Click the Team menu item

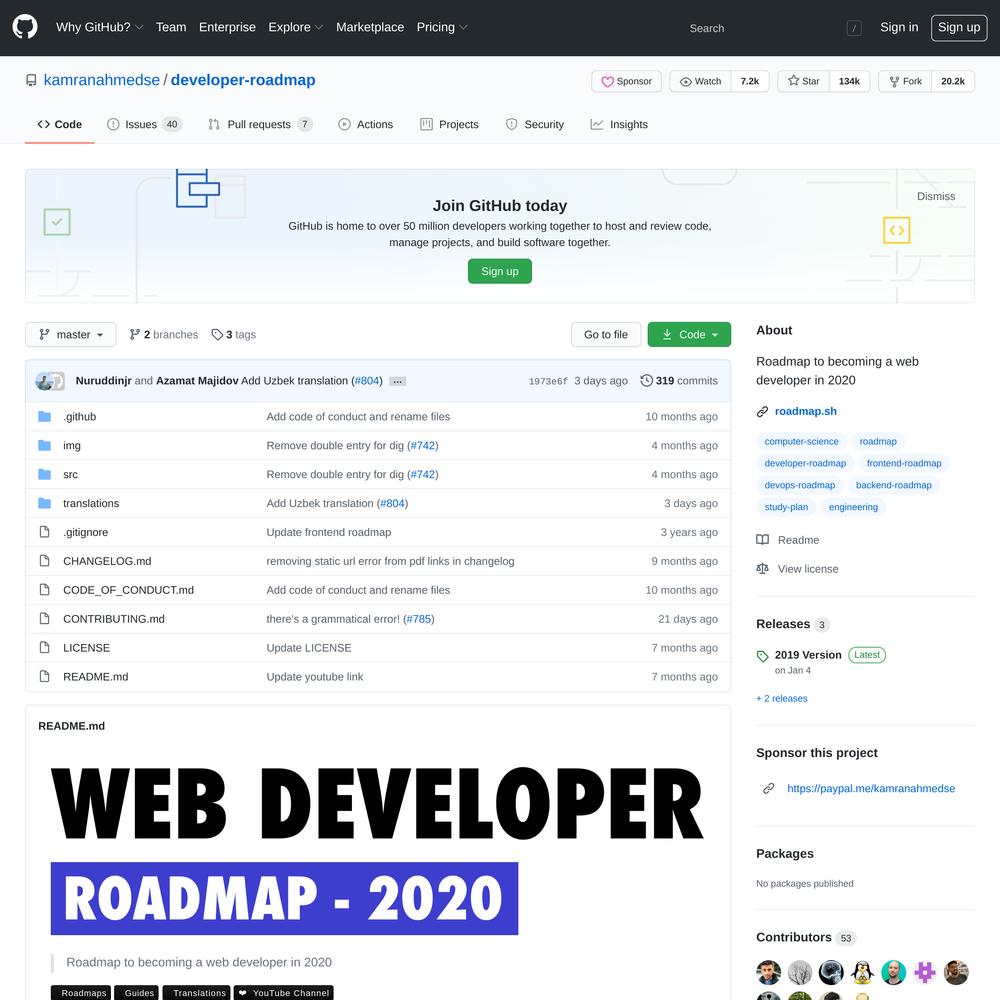171,27
